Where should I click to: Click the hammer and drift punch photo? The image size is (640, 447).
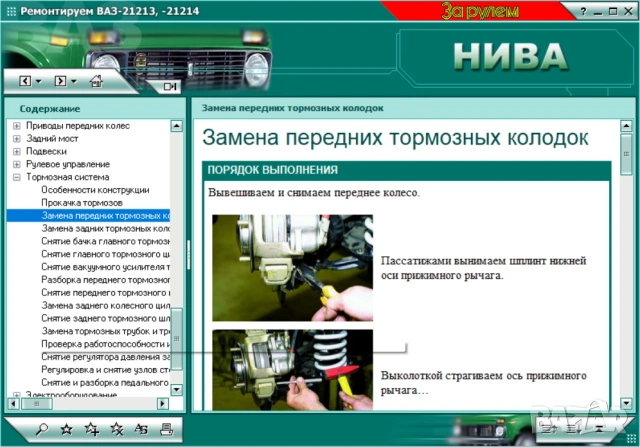click(292, 369)
